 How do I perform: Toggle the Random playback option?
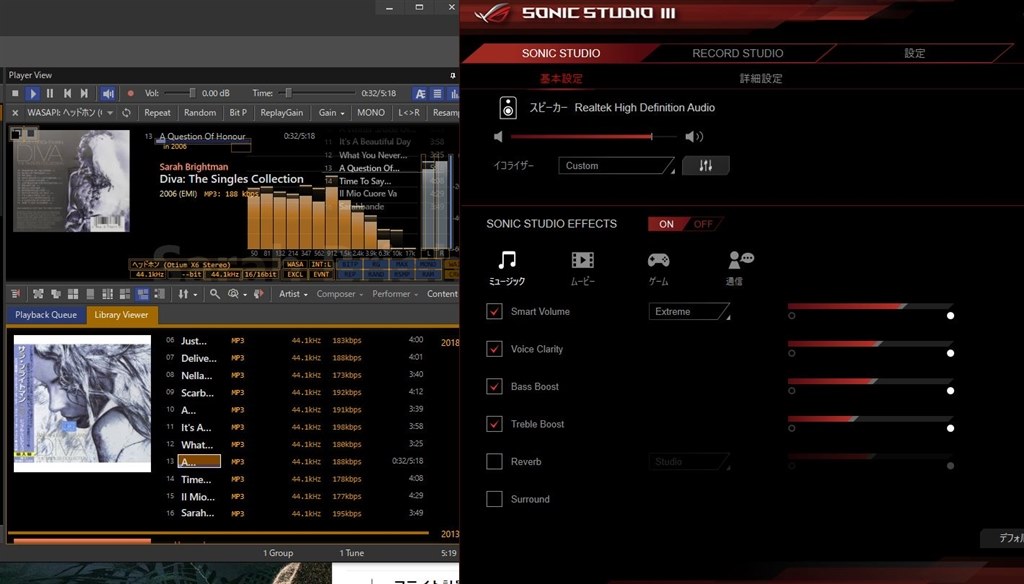(x=200, y=112)
